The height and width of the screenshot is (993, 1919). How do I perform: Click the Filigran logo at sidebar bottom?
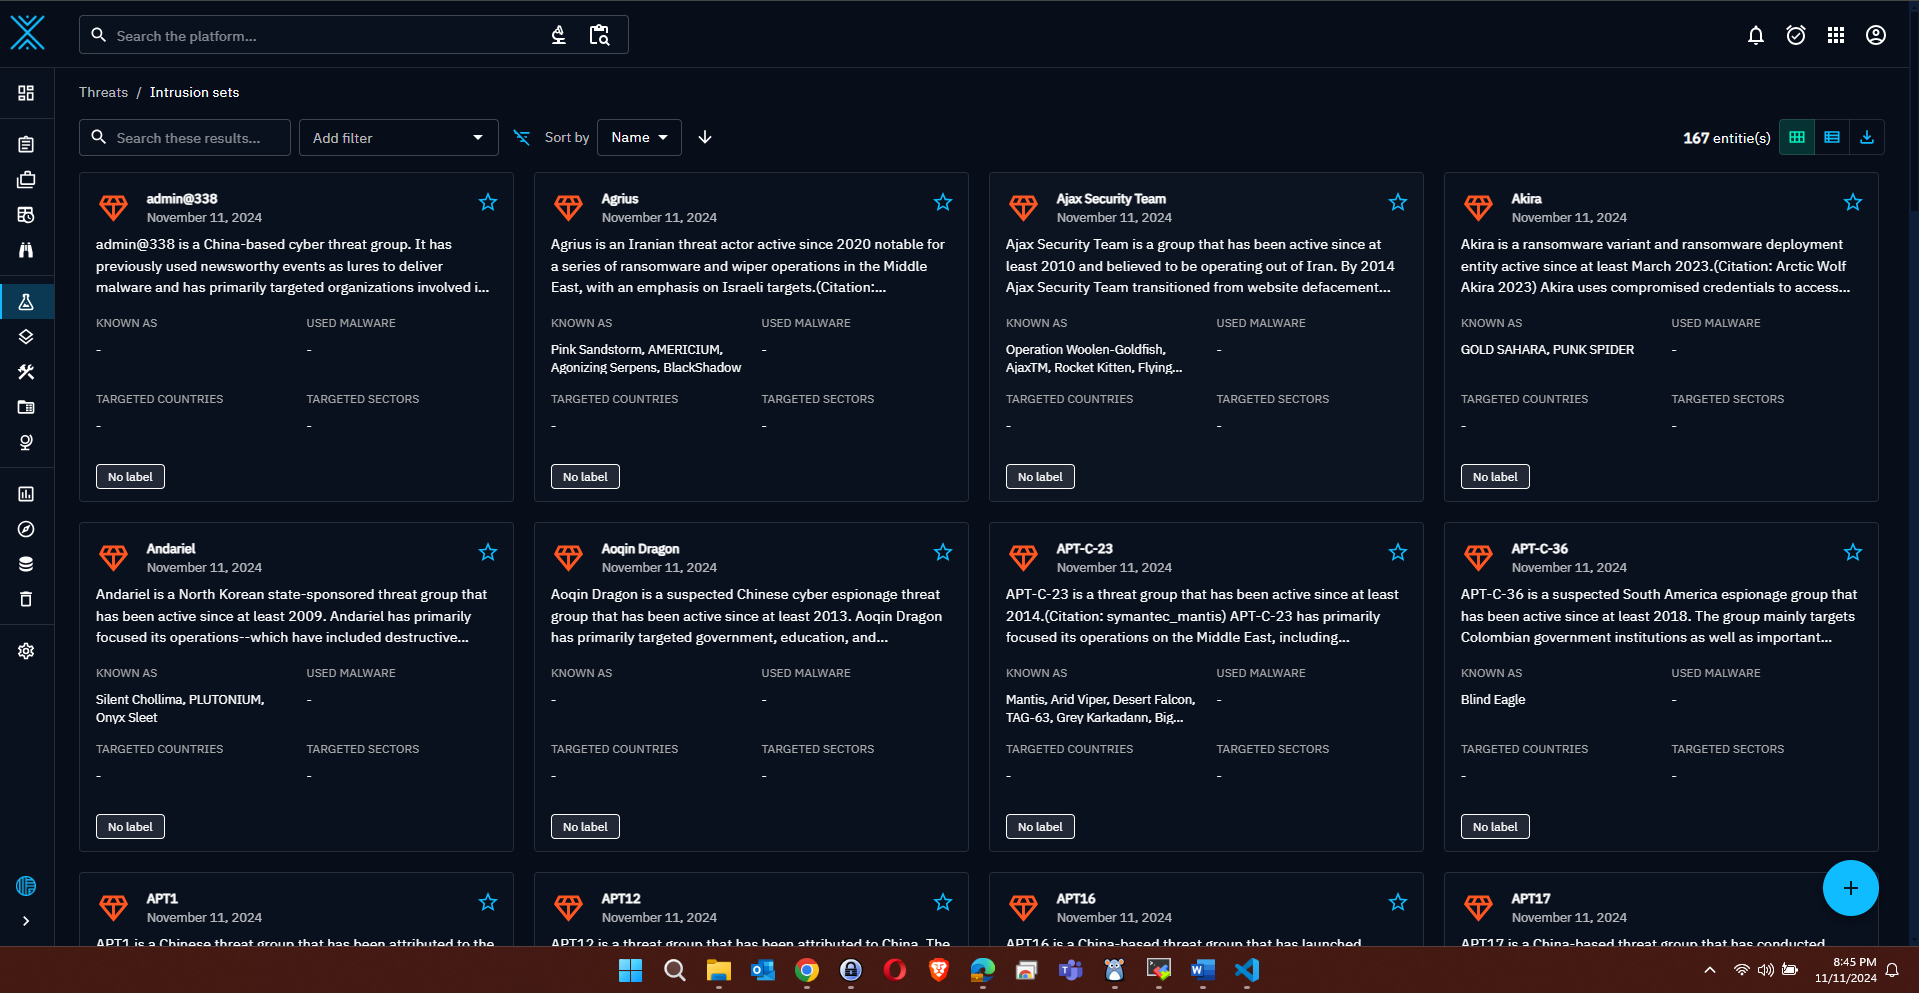coord(26,886)
